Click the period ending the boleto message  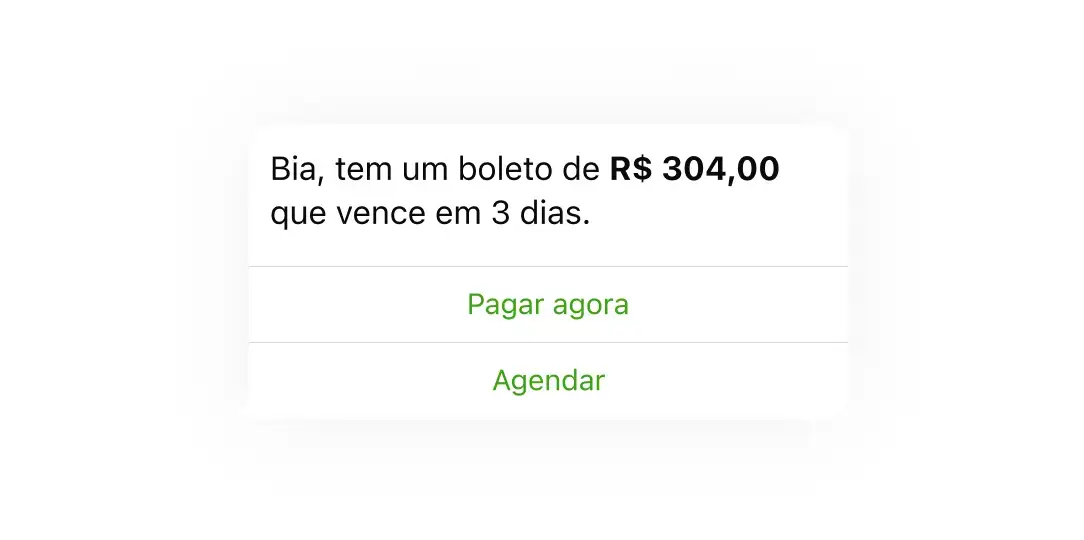(587, 223)
